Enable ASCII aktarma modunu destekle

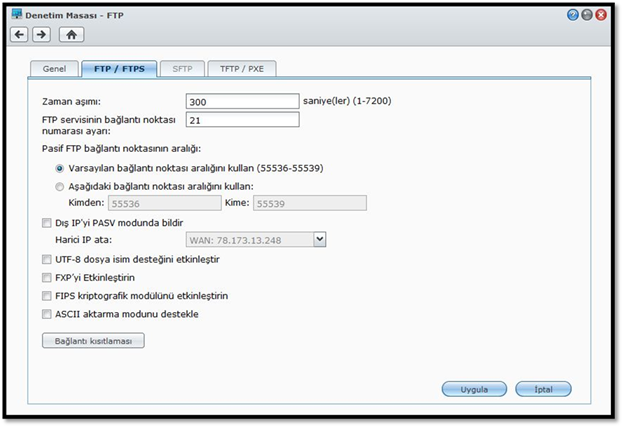tap(47, 314)
